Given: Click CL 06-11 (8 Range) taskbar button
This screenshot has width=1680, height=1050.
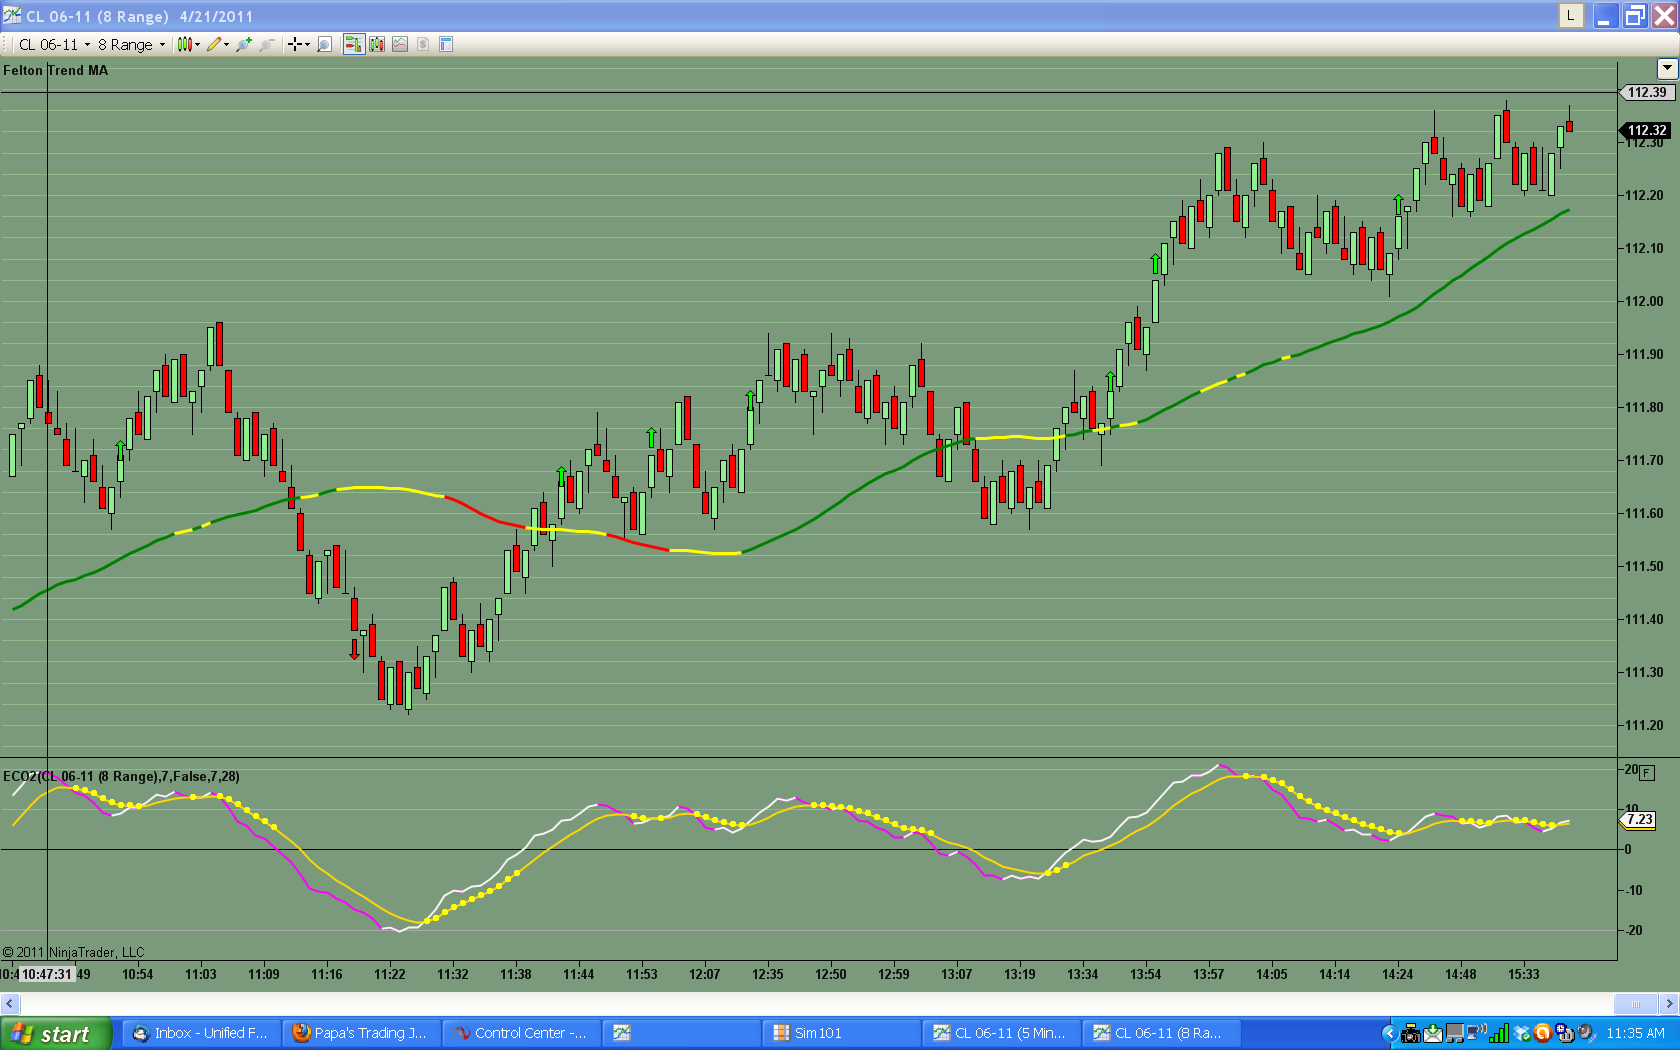Looking at the screenshot, I should pyautogui.click(x=1161, y=1033).
